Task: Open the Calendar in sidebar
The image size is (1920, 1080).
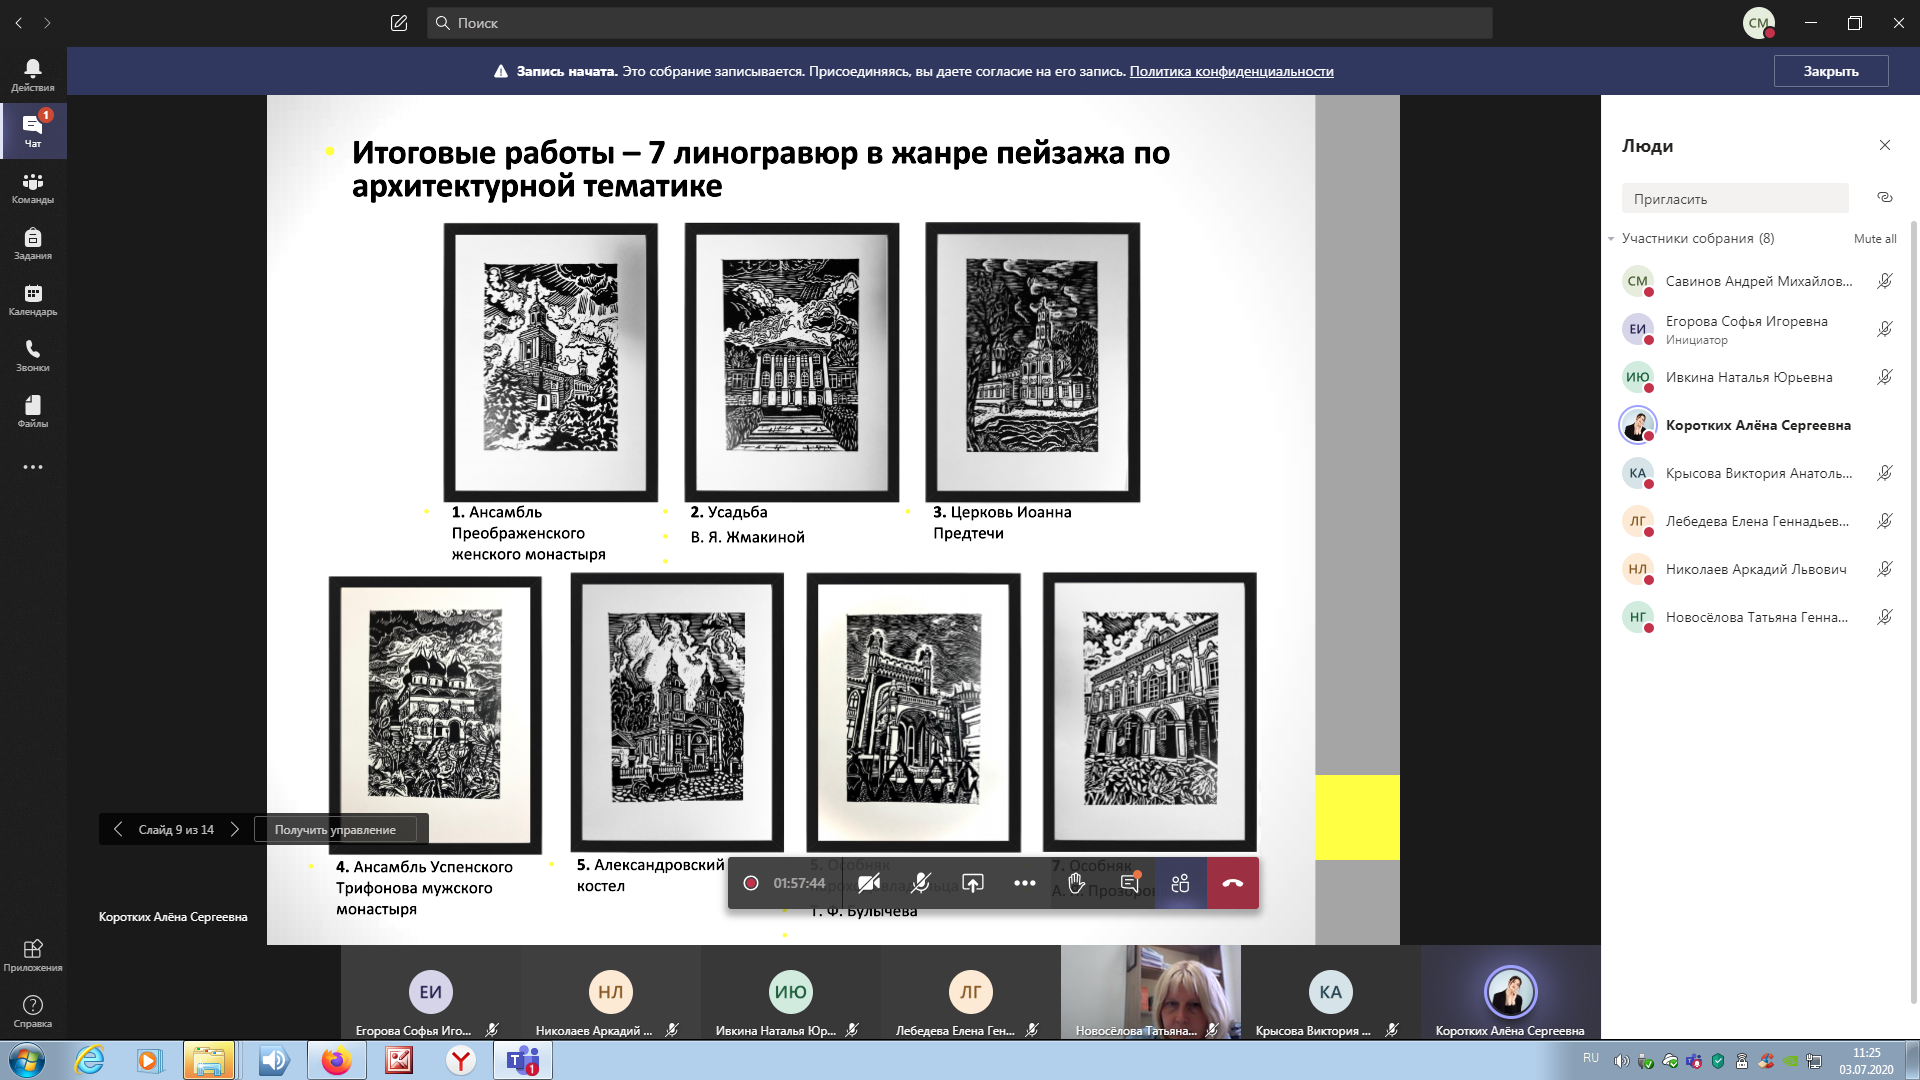Action: (33, 299)
